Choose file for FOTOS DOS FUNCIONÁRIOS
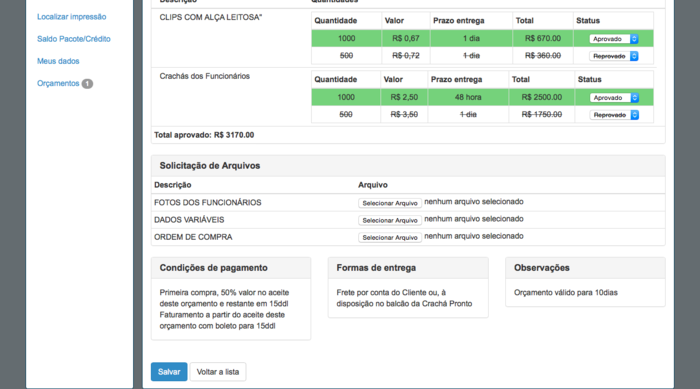700x389 pixels. [390, 203]
